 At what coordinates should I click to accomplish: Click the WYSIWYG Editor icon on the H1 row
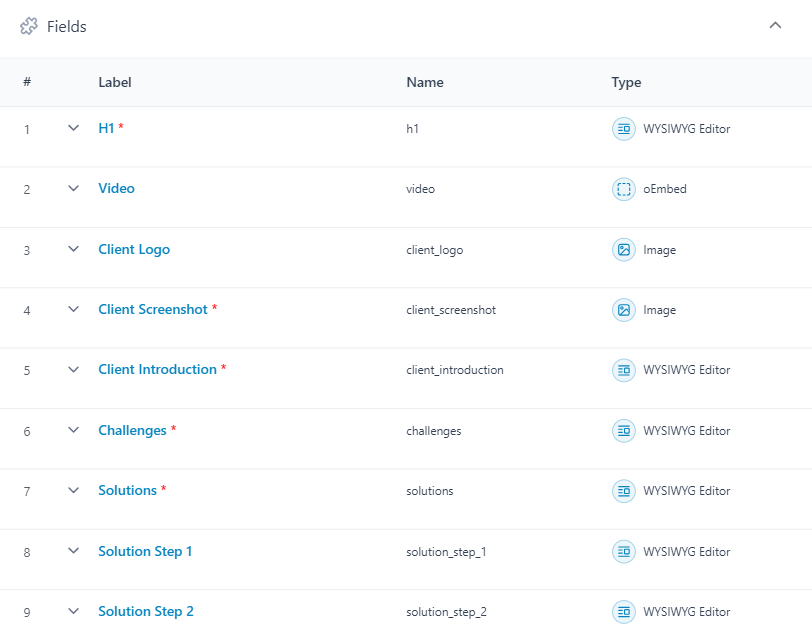point(623,128)
